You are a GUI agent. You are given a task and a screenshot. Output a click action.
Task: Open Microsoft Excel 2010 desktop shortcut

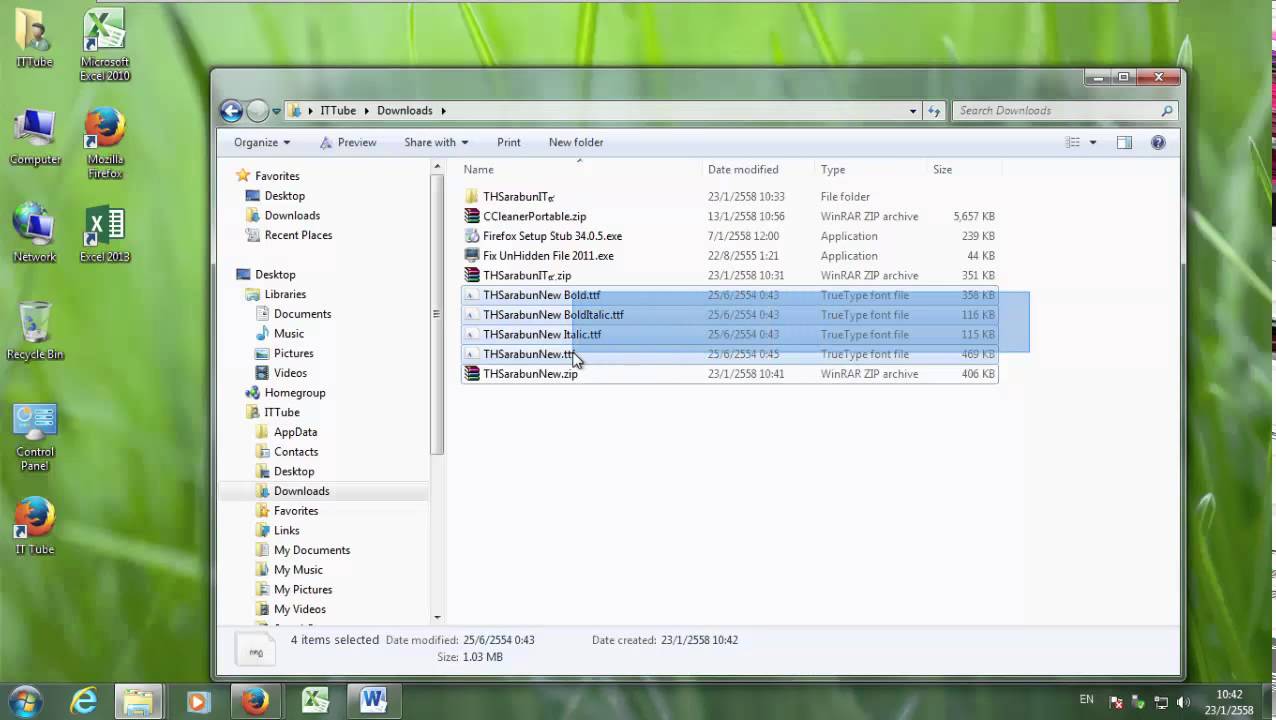coord(105,45)
